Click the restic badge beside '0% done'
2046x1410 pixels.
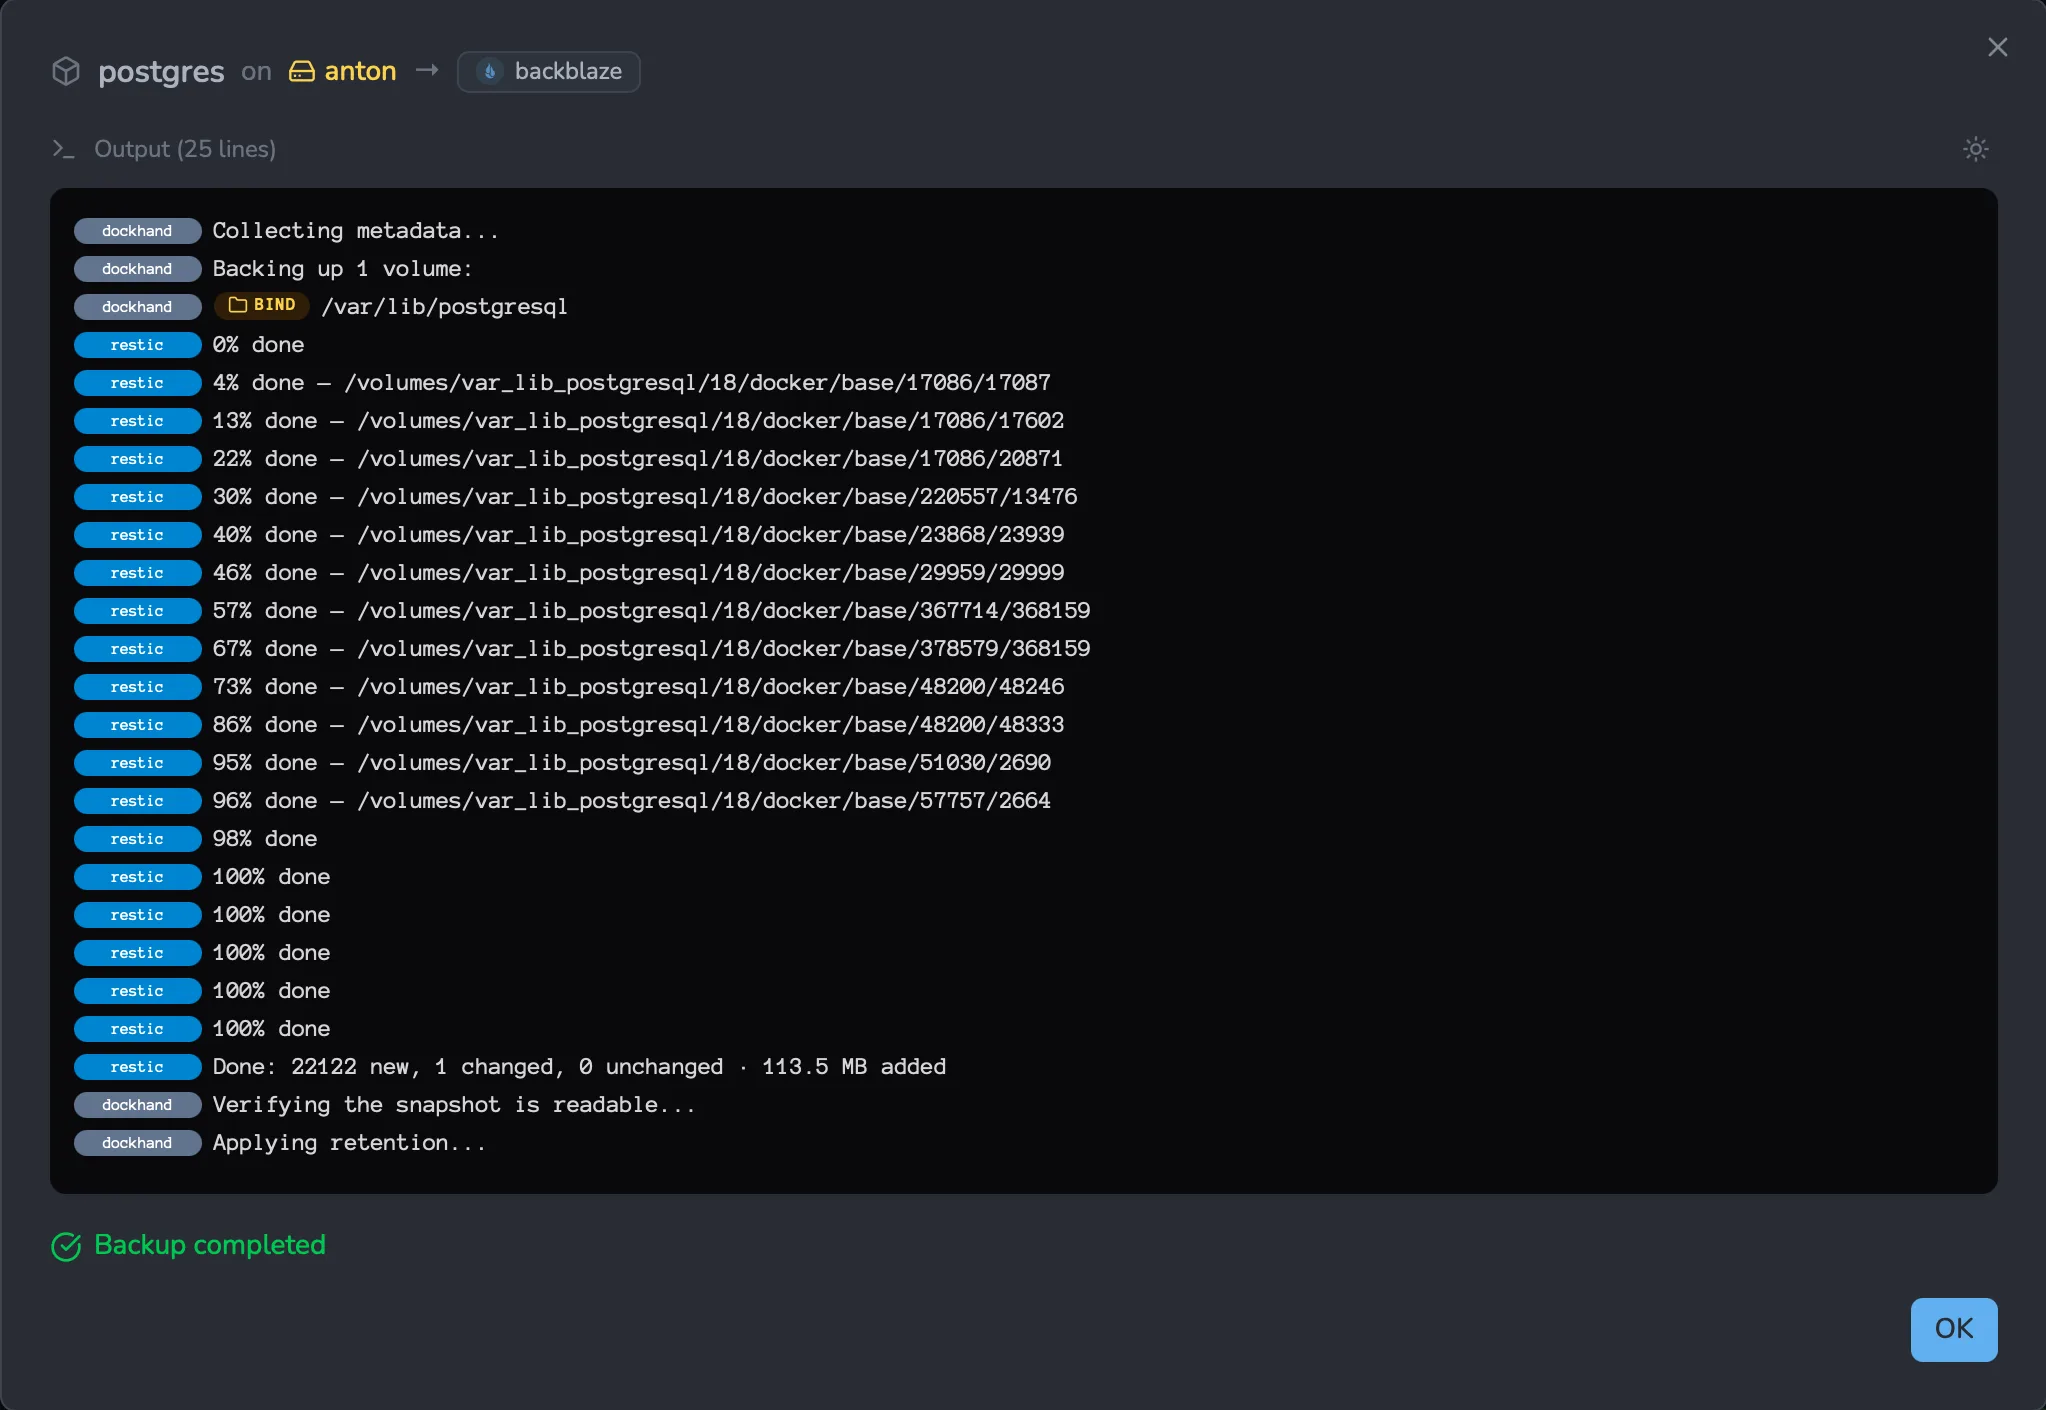coord(137,345)
